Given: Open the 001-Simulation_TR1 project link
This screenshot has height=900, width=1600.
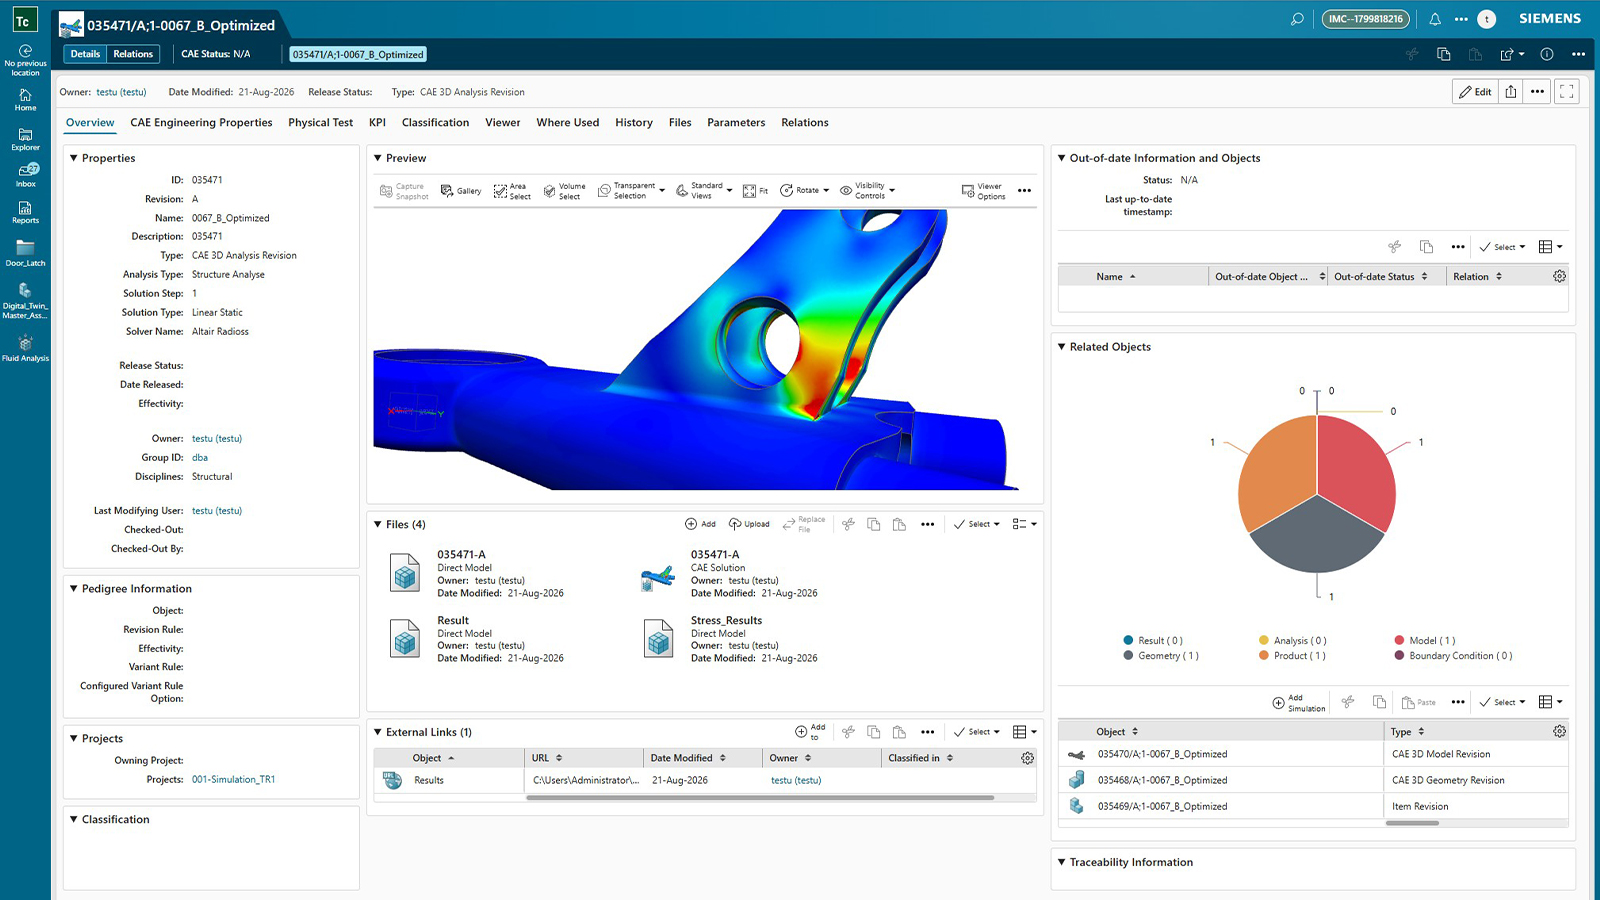Looking at the screenshot, I should coord(233,780).
